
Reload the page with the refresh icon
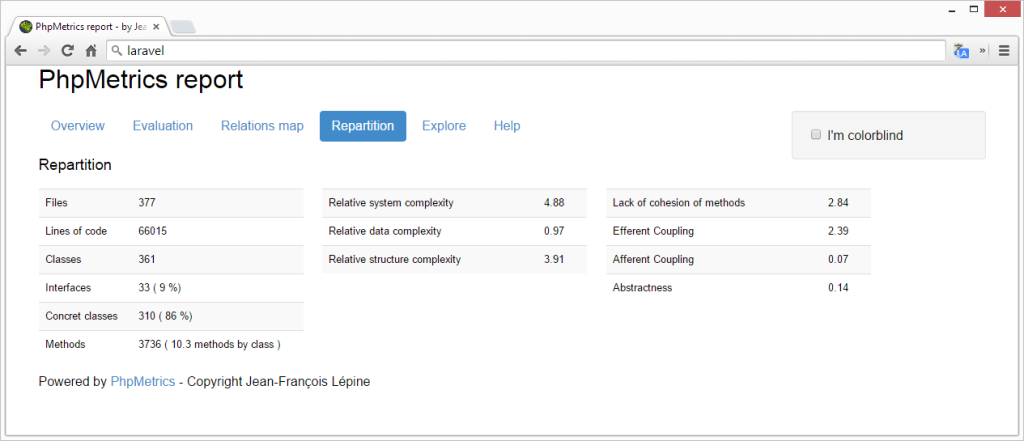pyautogui.click(x=67, y=51)
